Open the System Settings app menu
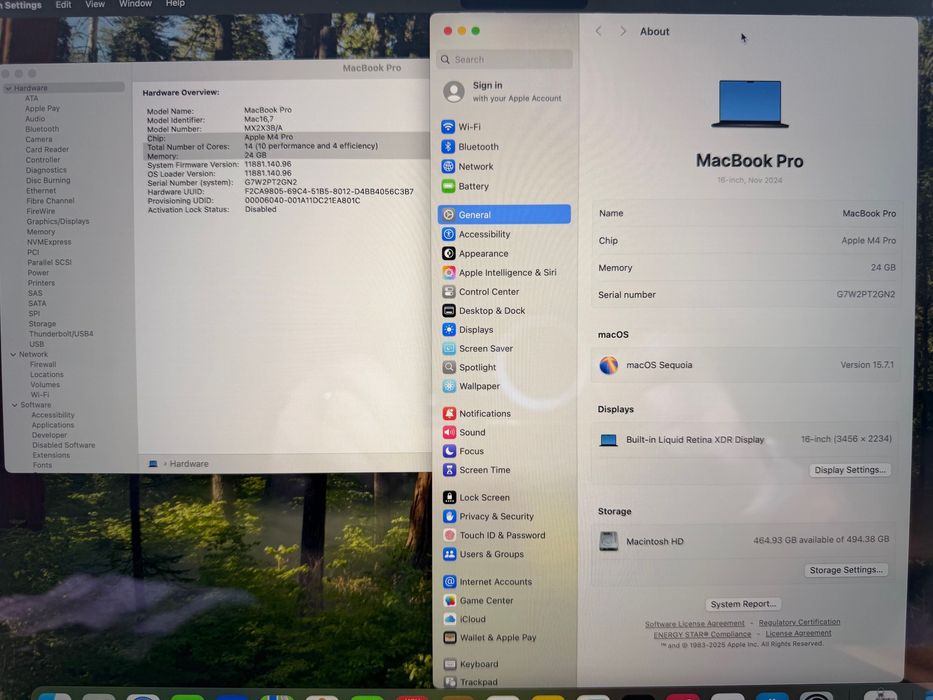This screenshot has width=933, height=700. (x=21, y=5)
